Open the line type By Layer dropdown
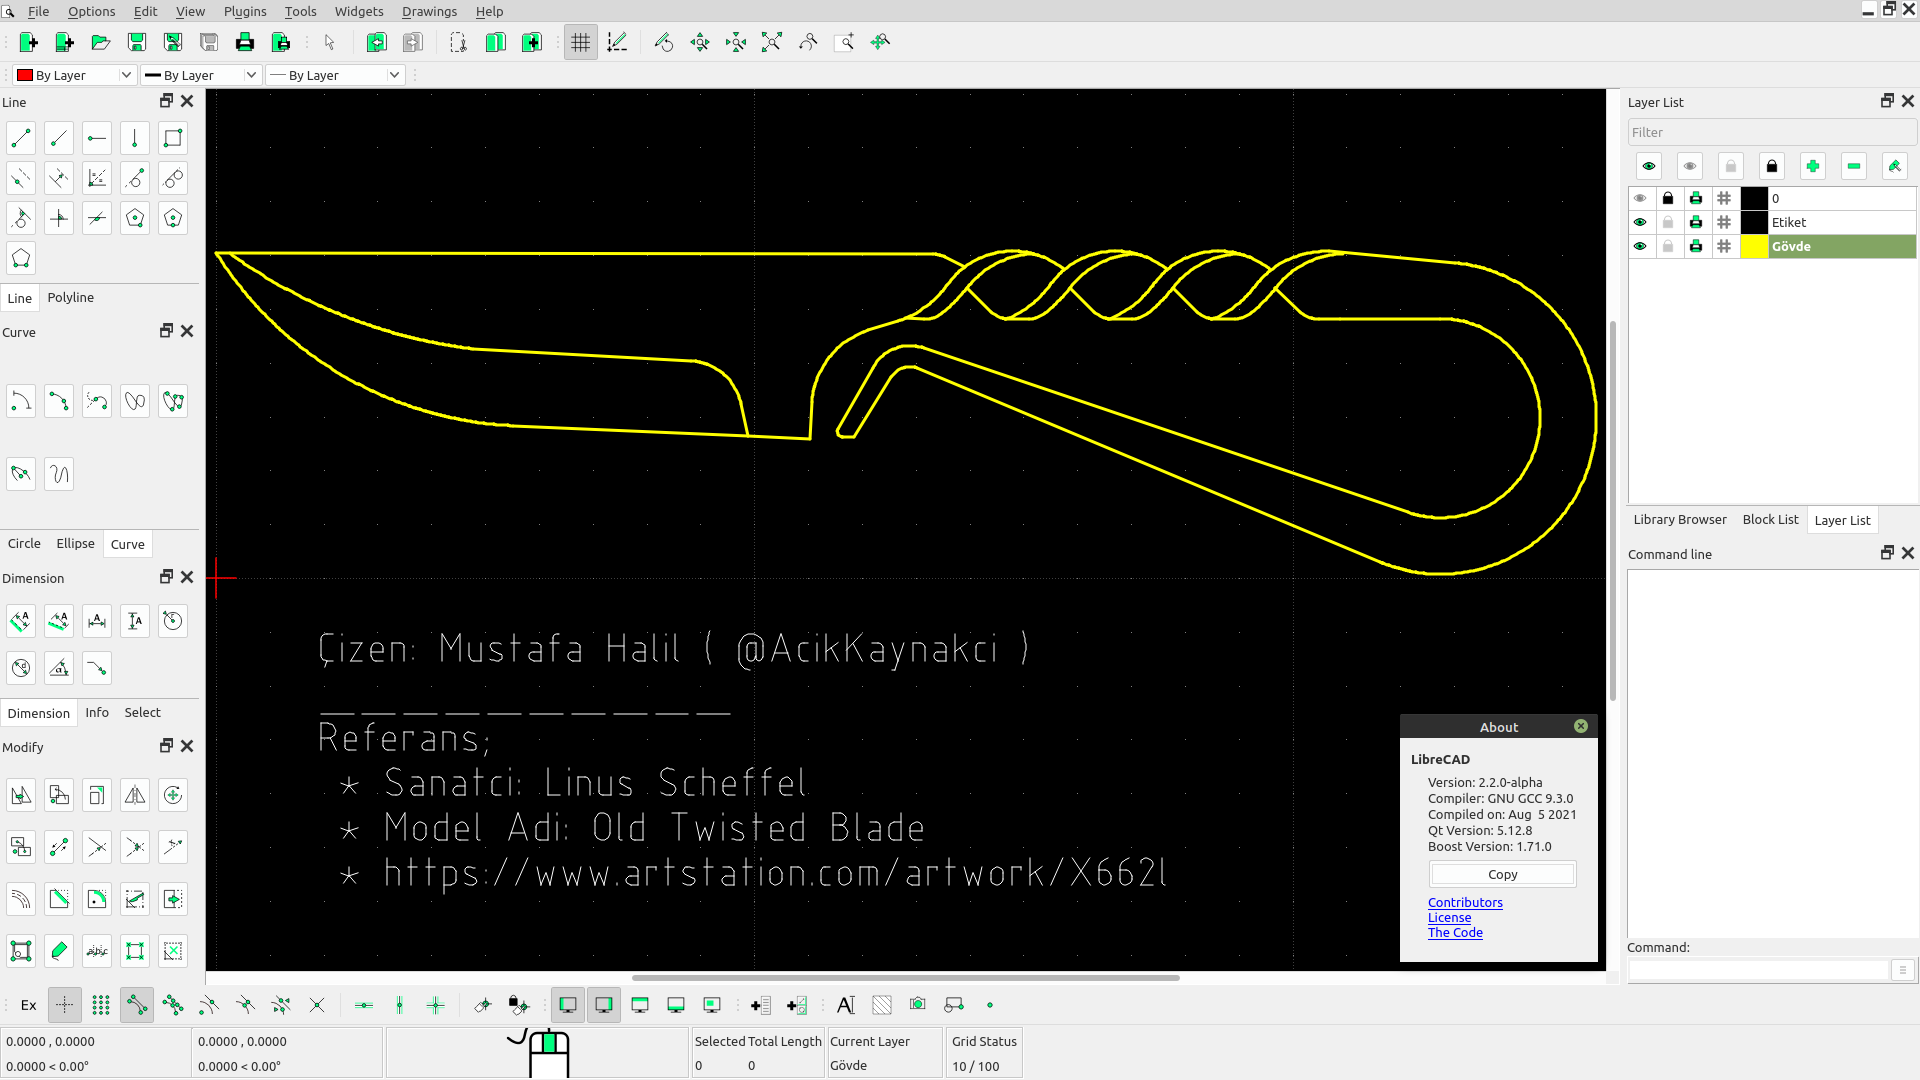Screen dimensions: 1920x1080 pyautogui.click(x=335, y=75)
